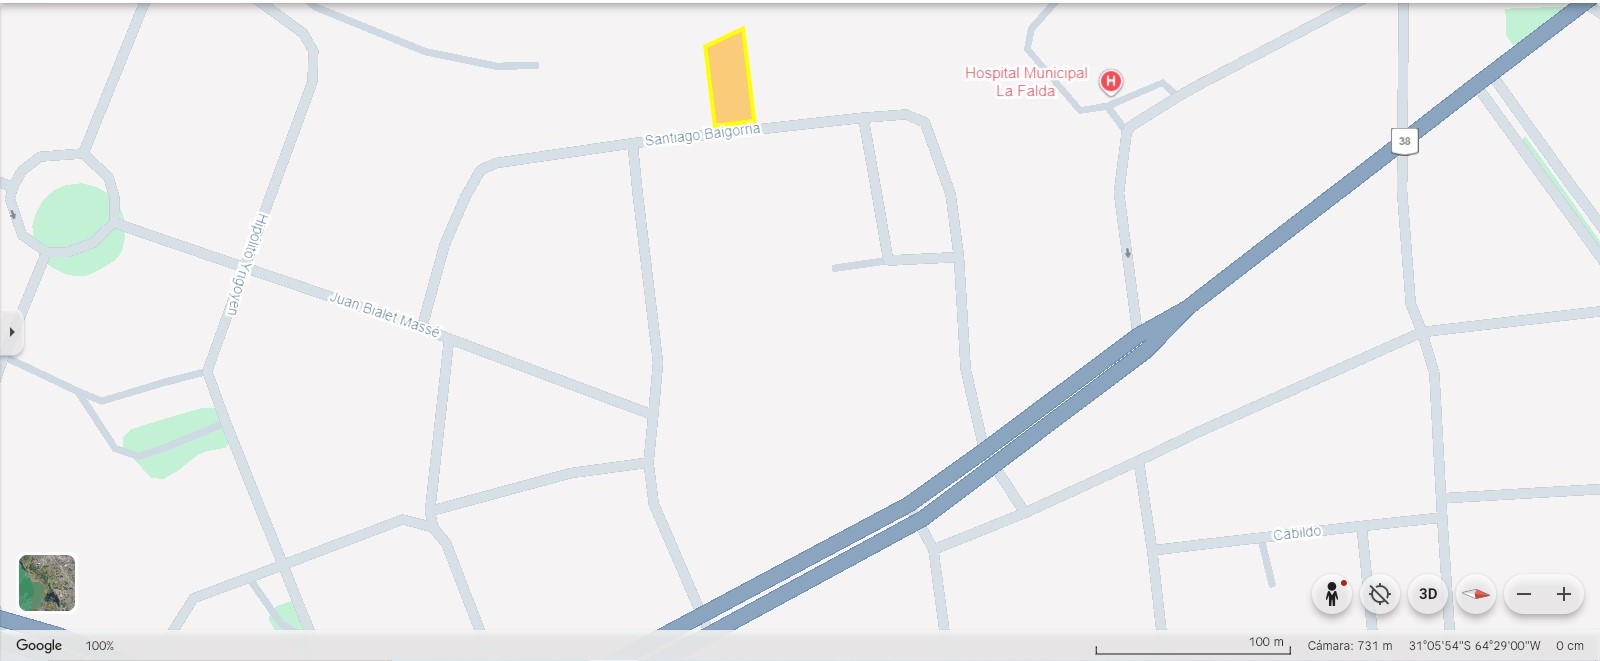Click the Juan Bialet Massé street label
The width and height of the screenshot is (1600, 661).
[x=385, y=314]
